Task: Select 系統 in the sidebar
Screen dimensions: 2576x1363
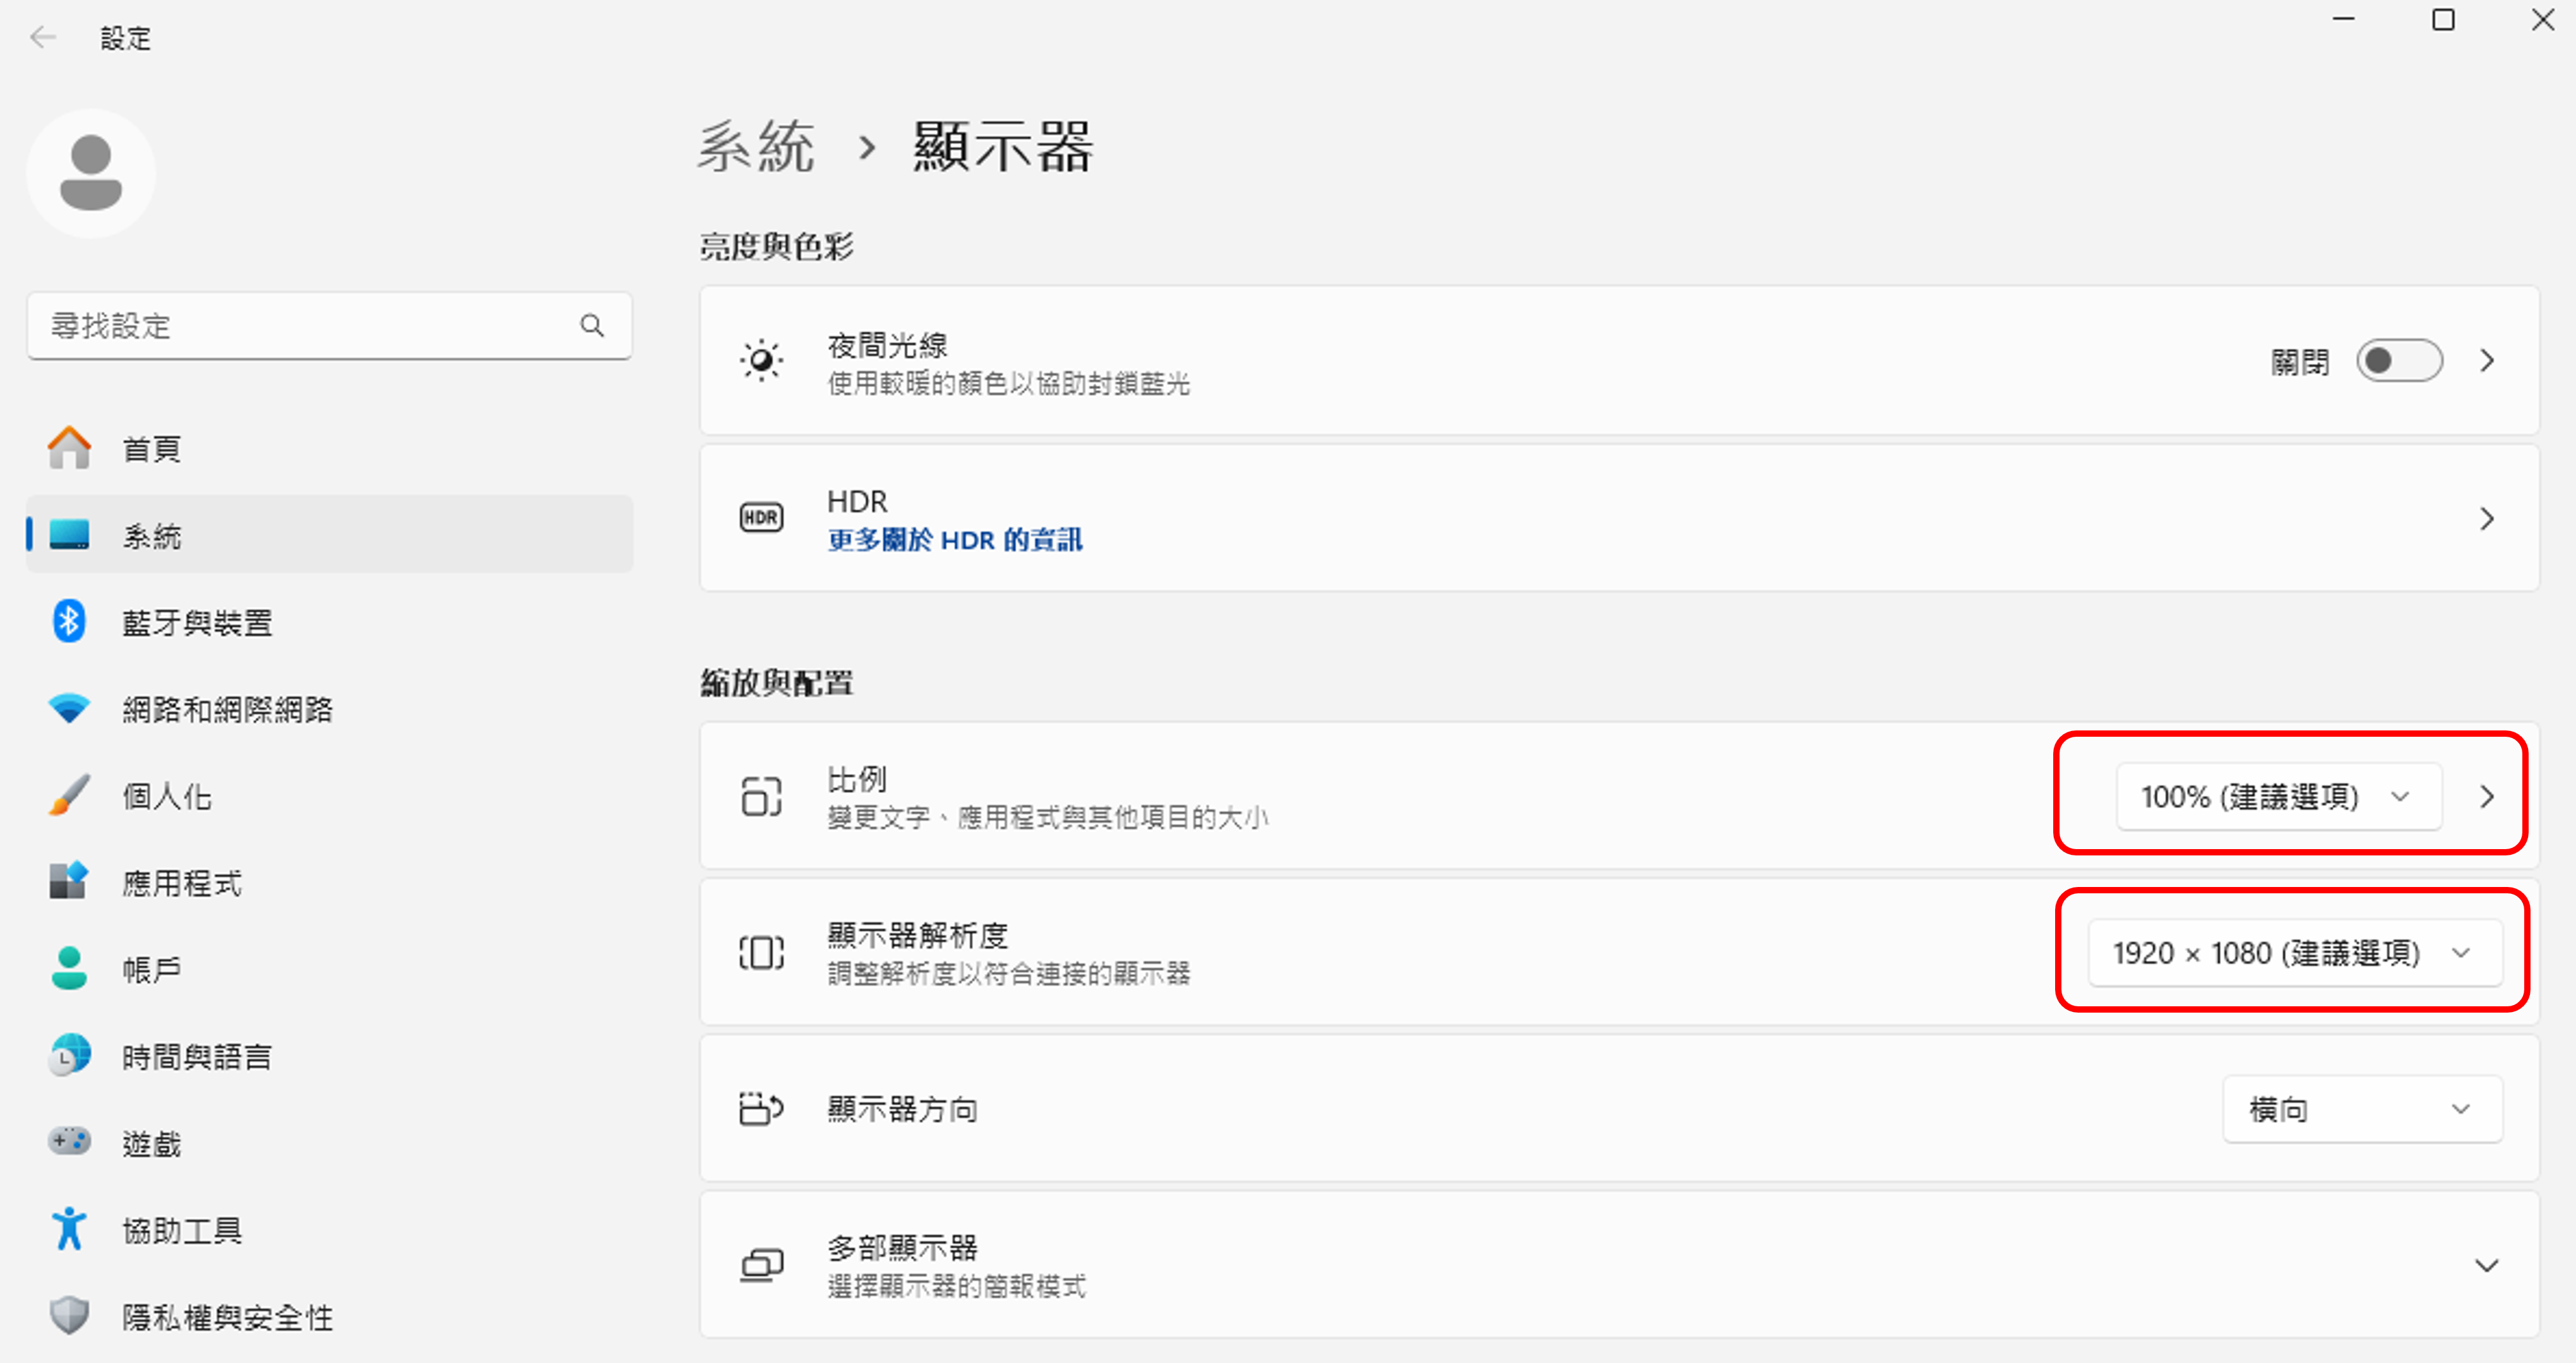Action: point(330,534)
